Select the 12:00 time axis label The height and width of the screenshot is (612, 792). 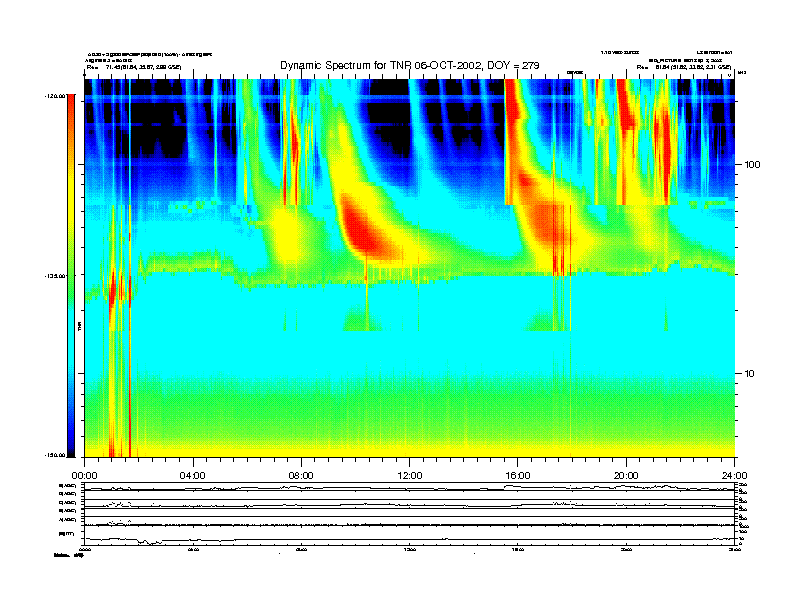tap(410, 476)
